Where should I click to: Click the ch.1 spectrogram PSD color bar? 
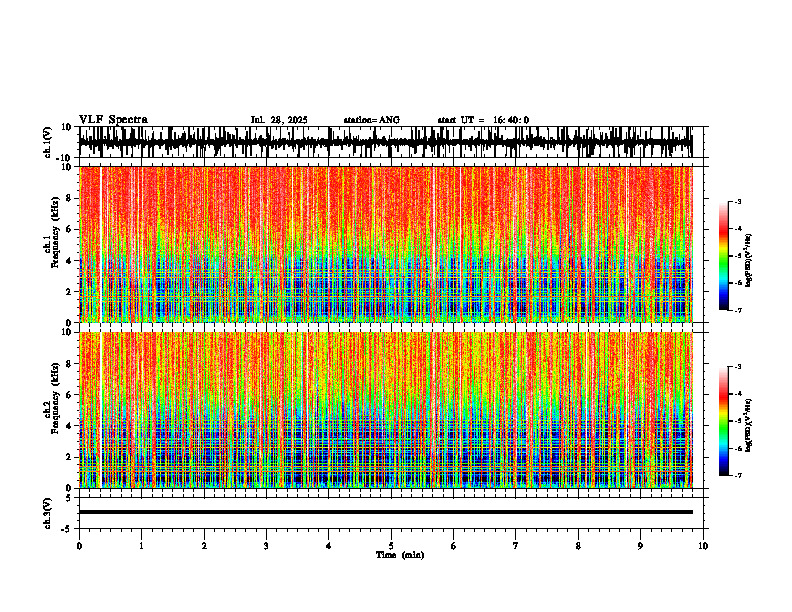[x=723, y=256]
